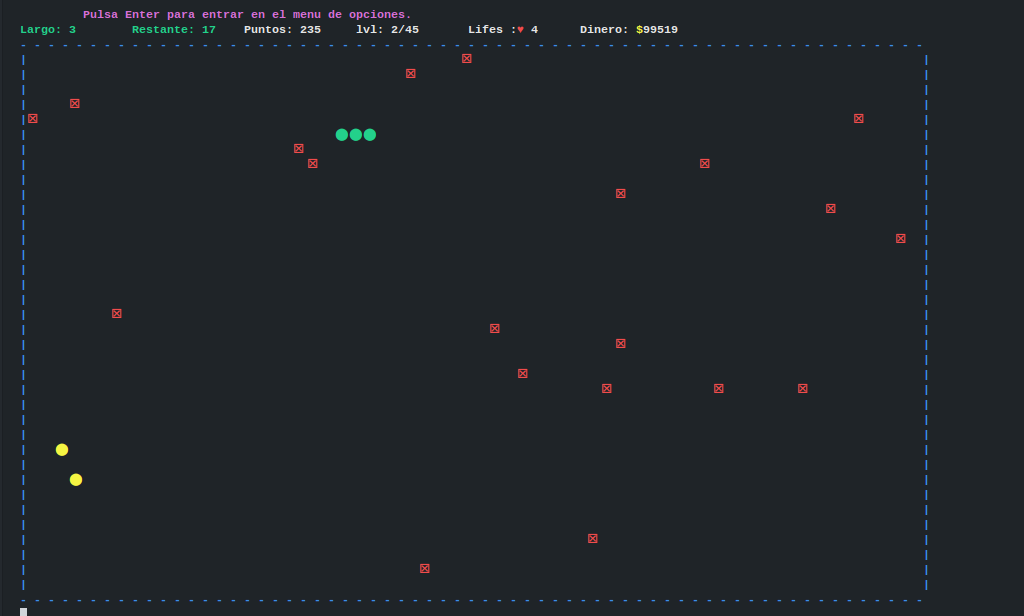Click the lower yellow food dot
Image resolution: width=1024 pixels, height=616 pixels.
tap(76, 479)
